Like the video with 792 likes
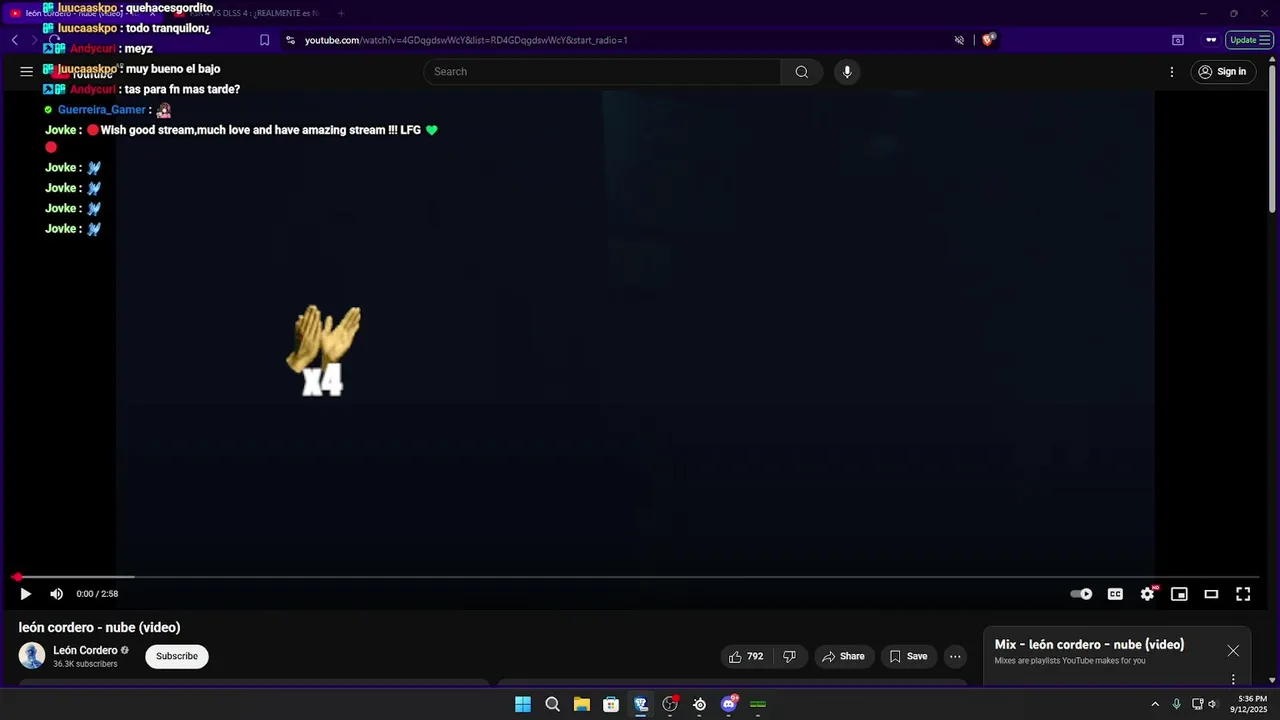The height and width of the screenshot is (720, 1280). coord(746,657)
